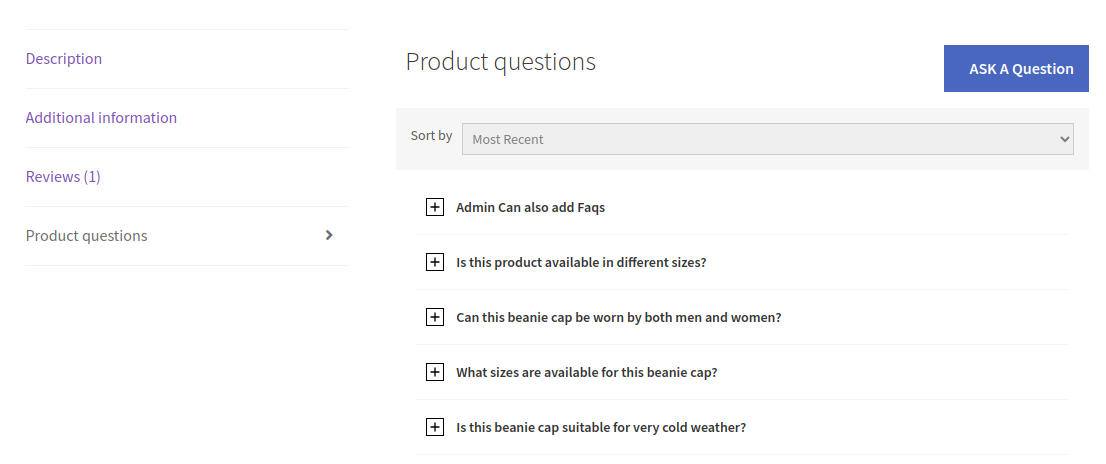
Task: Click 'Admin Can also add Faqs' question title
Action: 530,208
